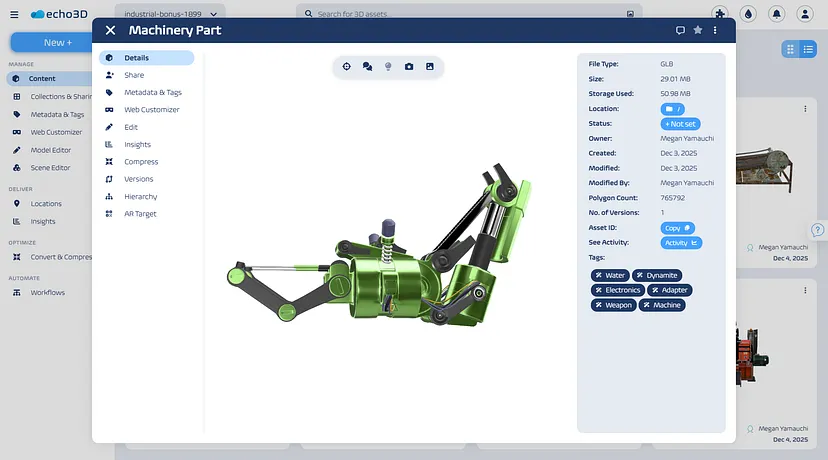The height and width of the screenshot is (460, 828).
Task: Star the Machinery Part asset
Action: tap(698, 30)
